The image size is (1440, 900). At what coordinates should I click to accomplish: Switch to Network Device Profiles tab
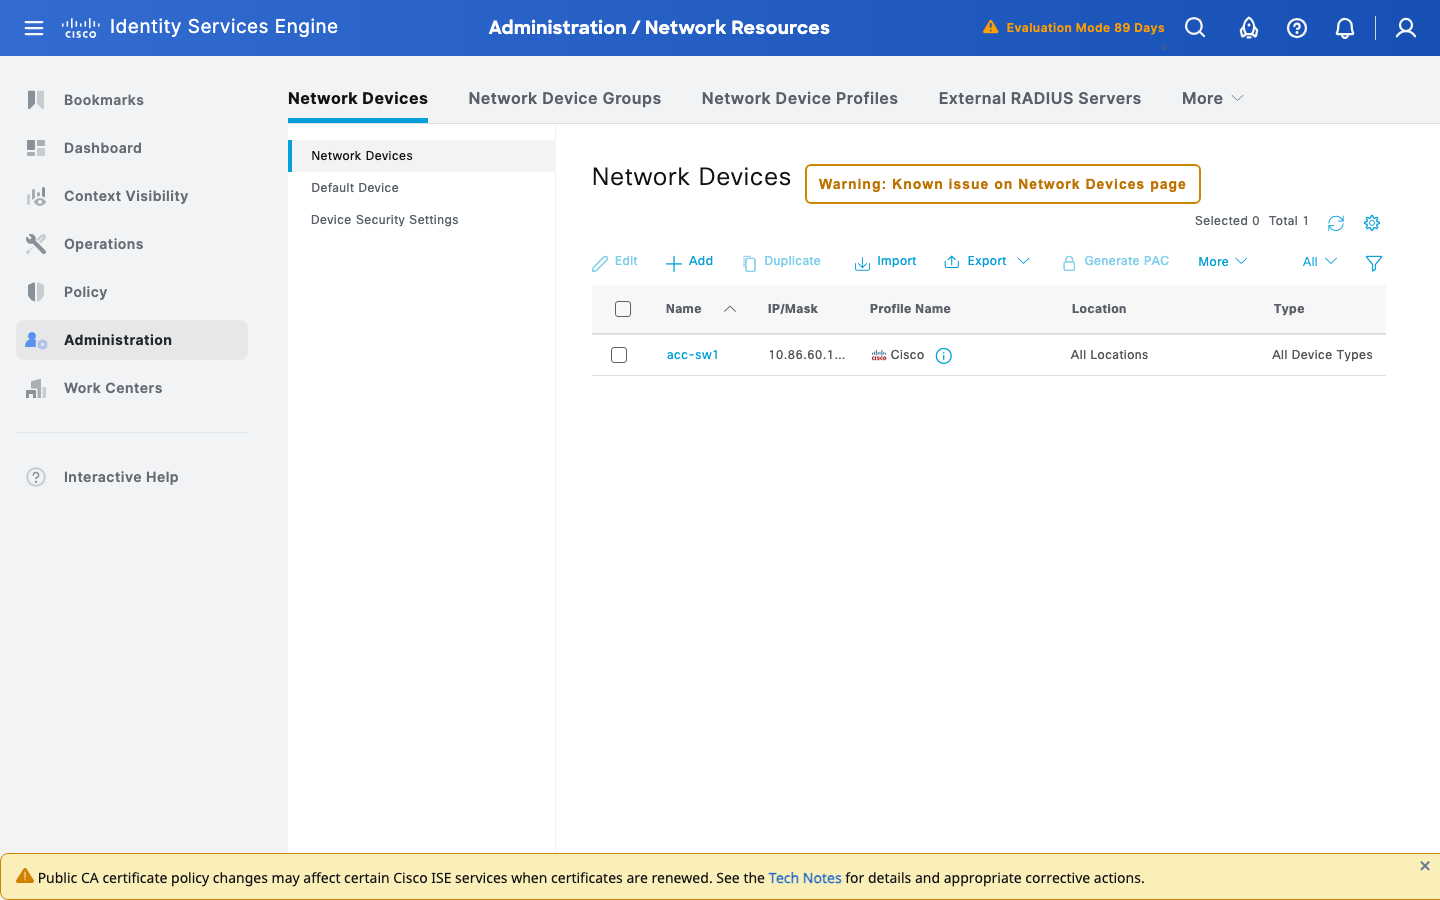[x=800, y=98]
